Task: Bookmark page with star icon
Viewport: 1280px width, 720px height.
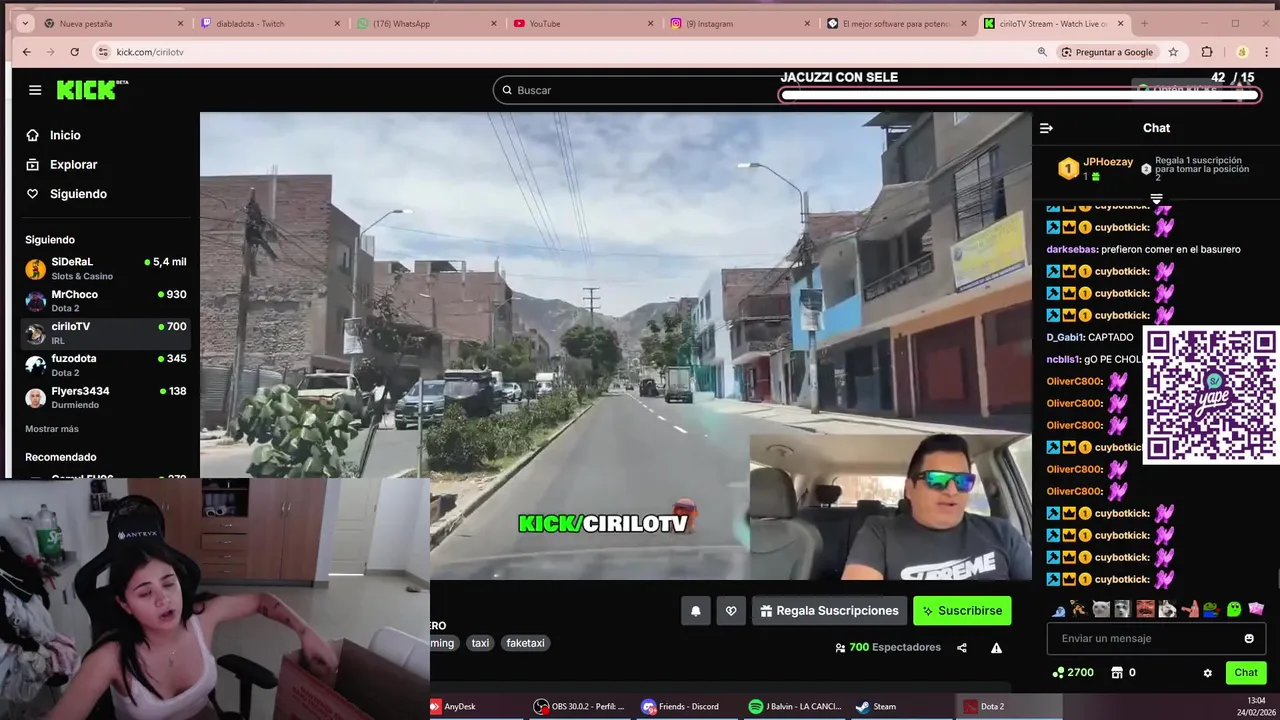Action: click(x=1173, y=52)
